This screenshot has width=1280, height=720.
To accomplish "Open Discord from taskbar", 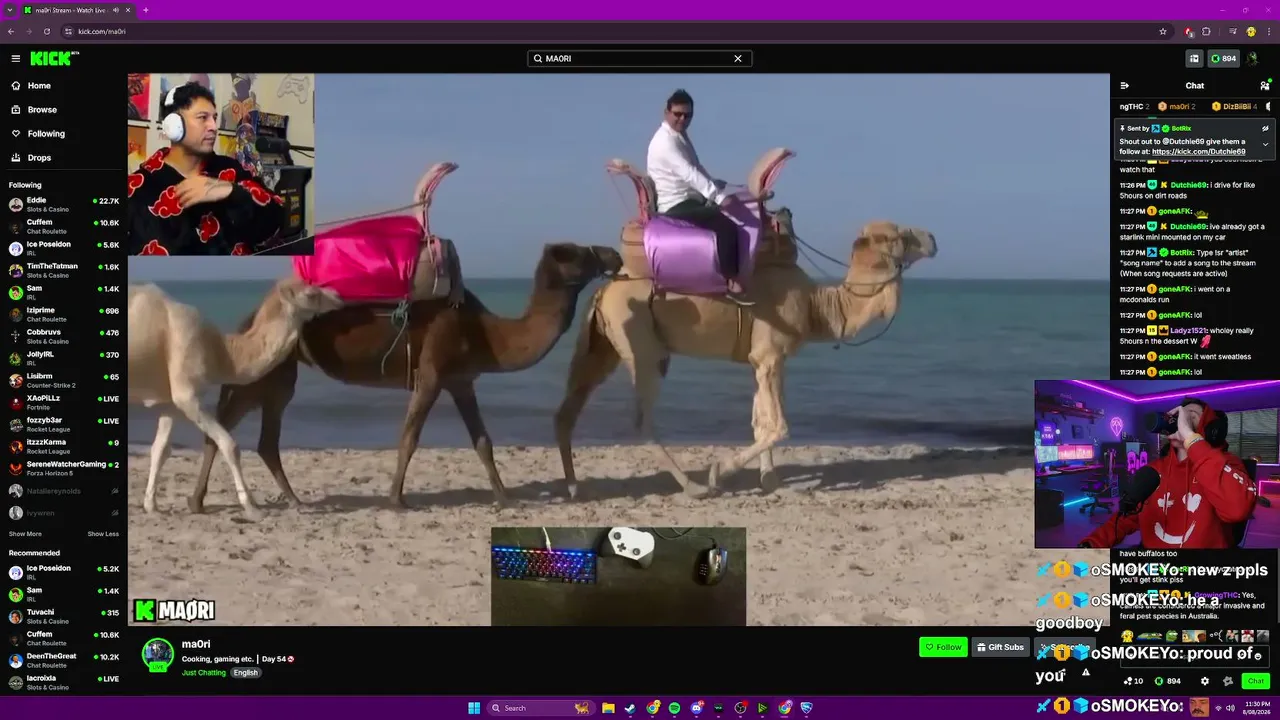I will tap(697, 708).
